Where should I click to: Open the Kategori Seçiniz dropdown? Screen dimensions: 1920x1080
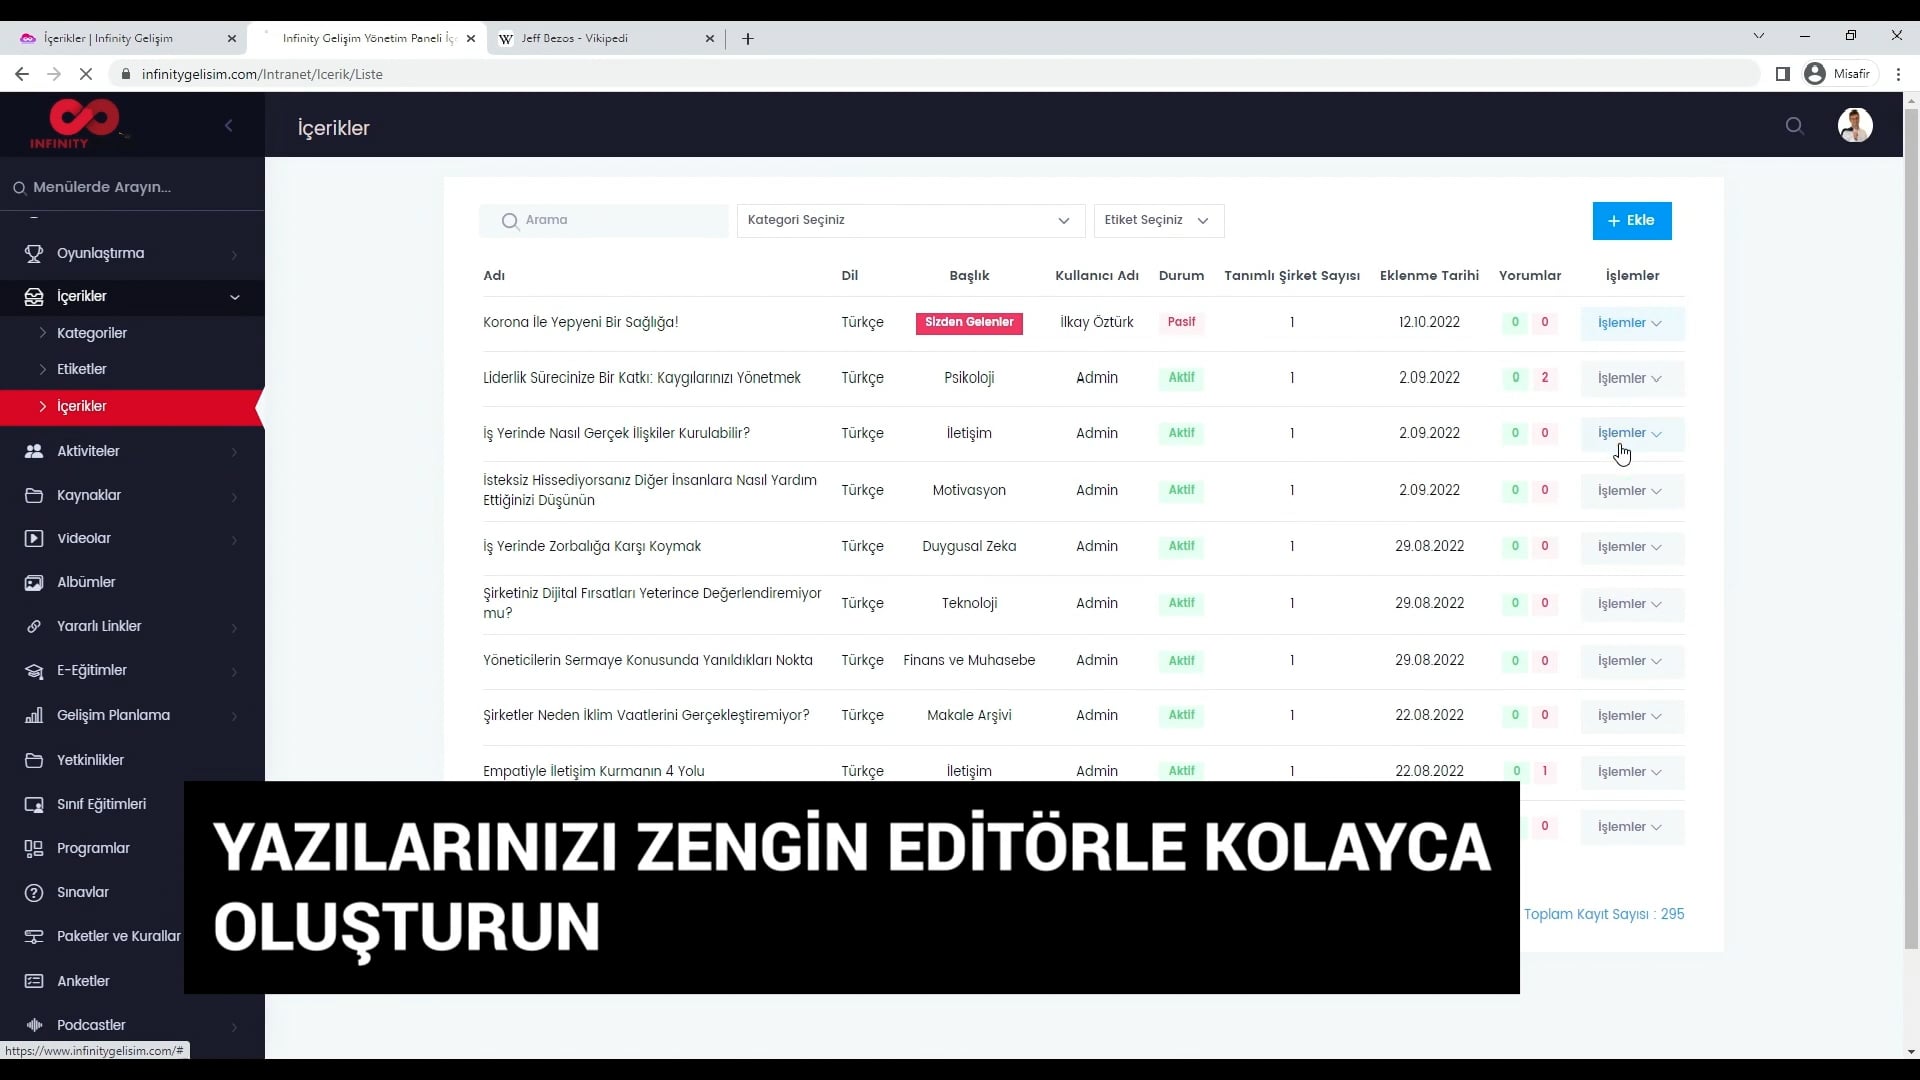point(910,220)
